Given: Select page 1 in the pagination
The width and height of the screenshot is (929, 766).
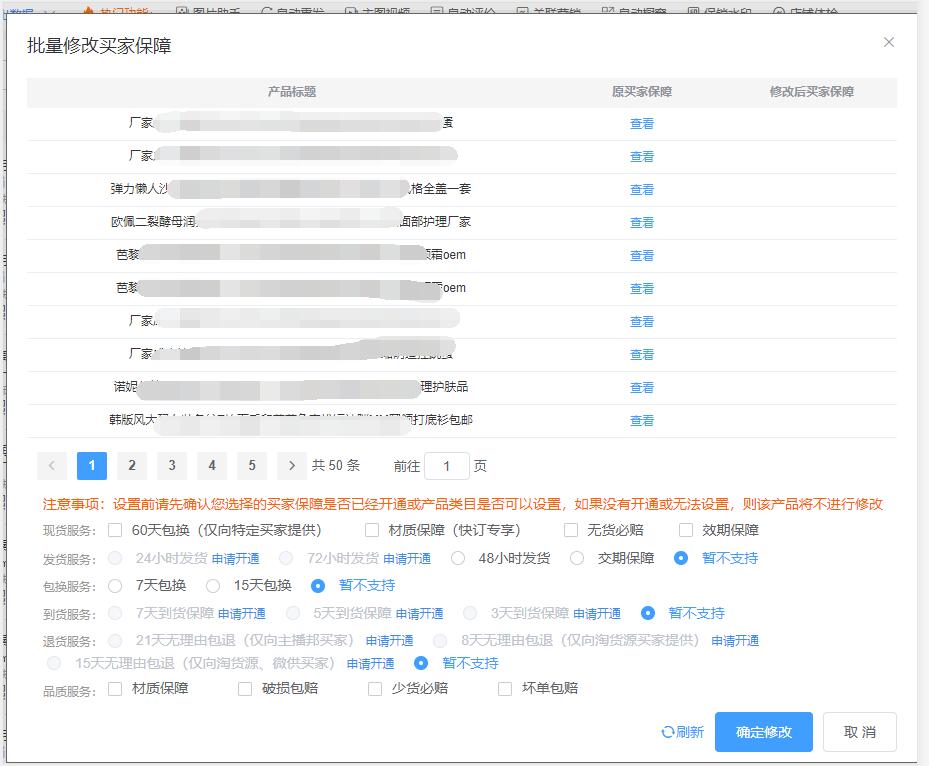Looking at the screenshot, I should click(x=92, y=466).
